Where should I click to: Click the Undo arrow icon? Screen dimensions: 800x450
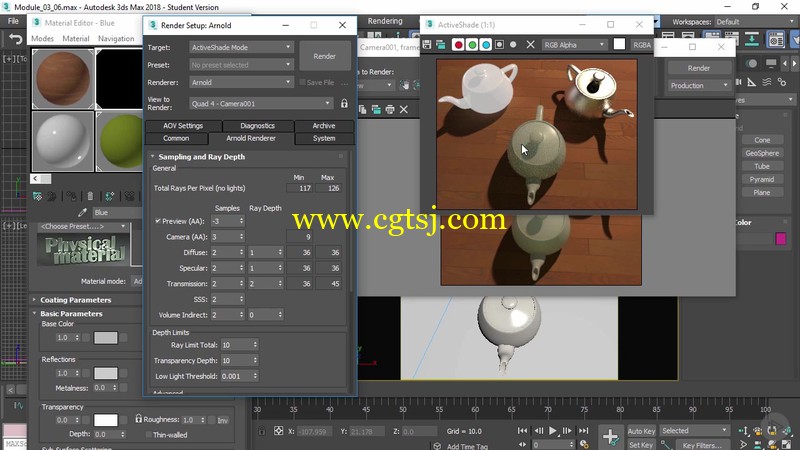[x=16, y=39]
